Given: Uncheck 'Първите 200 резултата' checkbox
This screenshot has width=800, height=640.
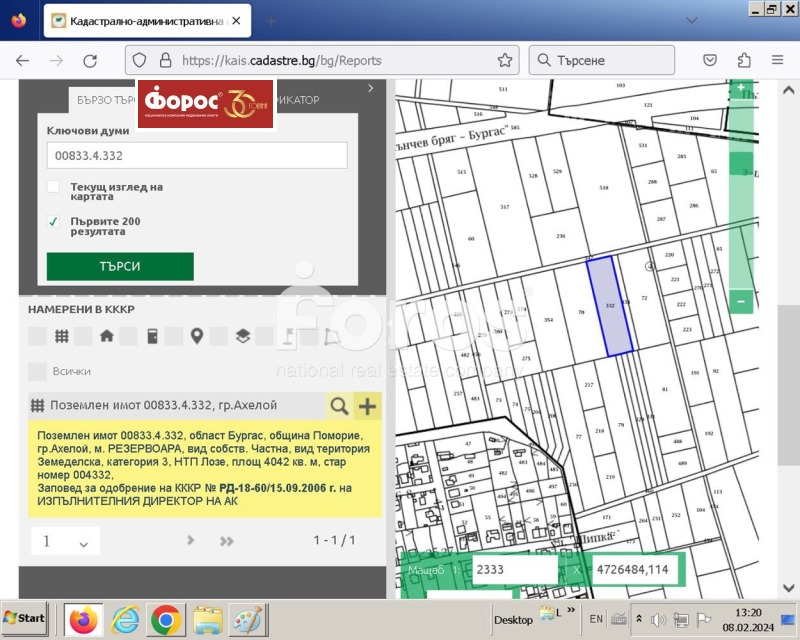Looking at the screenshot, I should click(x=54, y=221).
